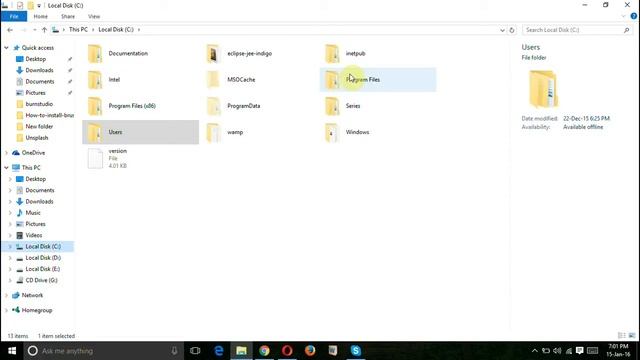Refresh the current folder view
The height and width of the screenshot is (360, 640).
(512, 30)
